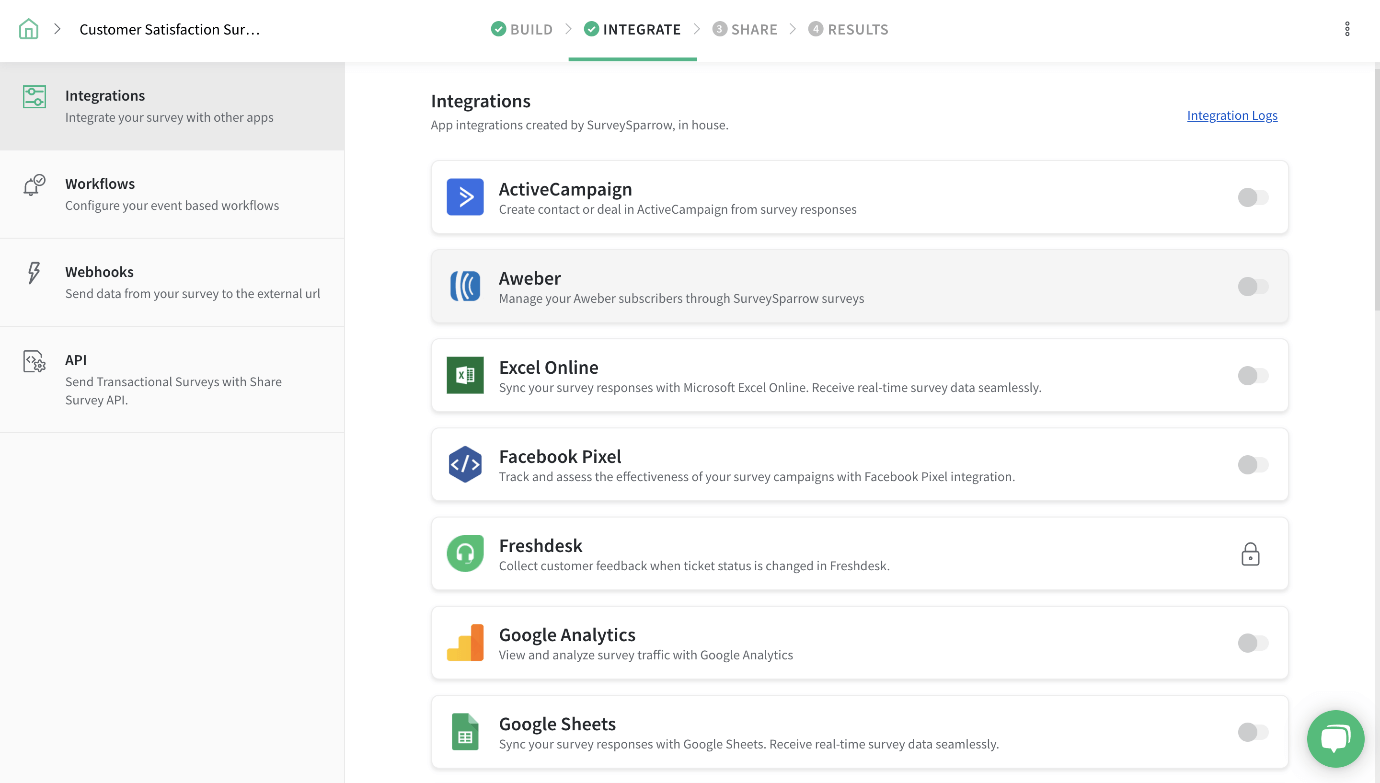Image resolution: width=1380 pixels, height=783 pixels.
Task: Go to the home icon
Action: click(29, 29)
